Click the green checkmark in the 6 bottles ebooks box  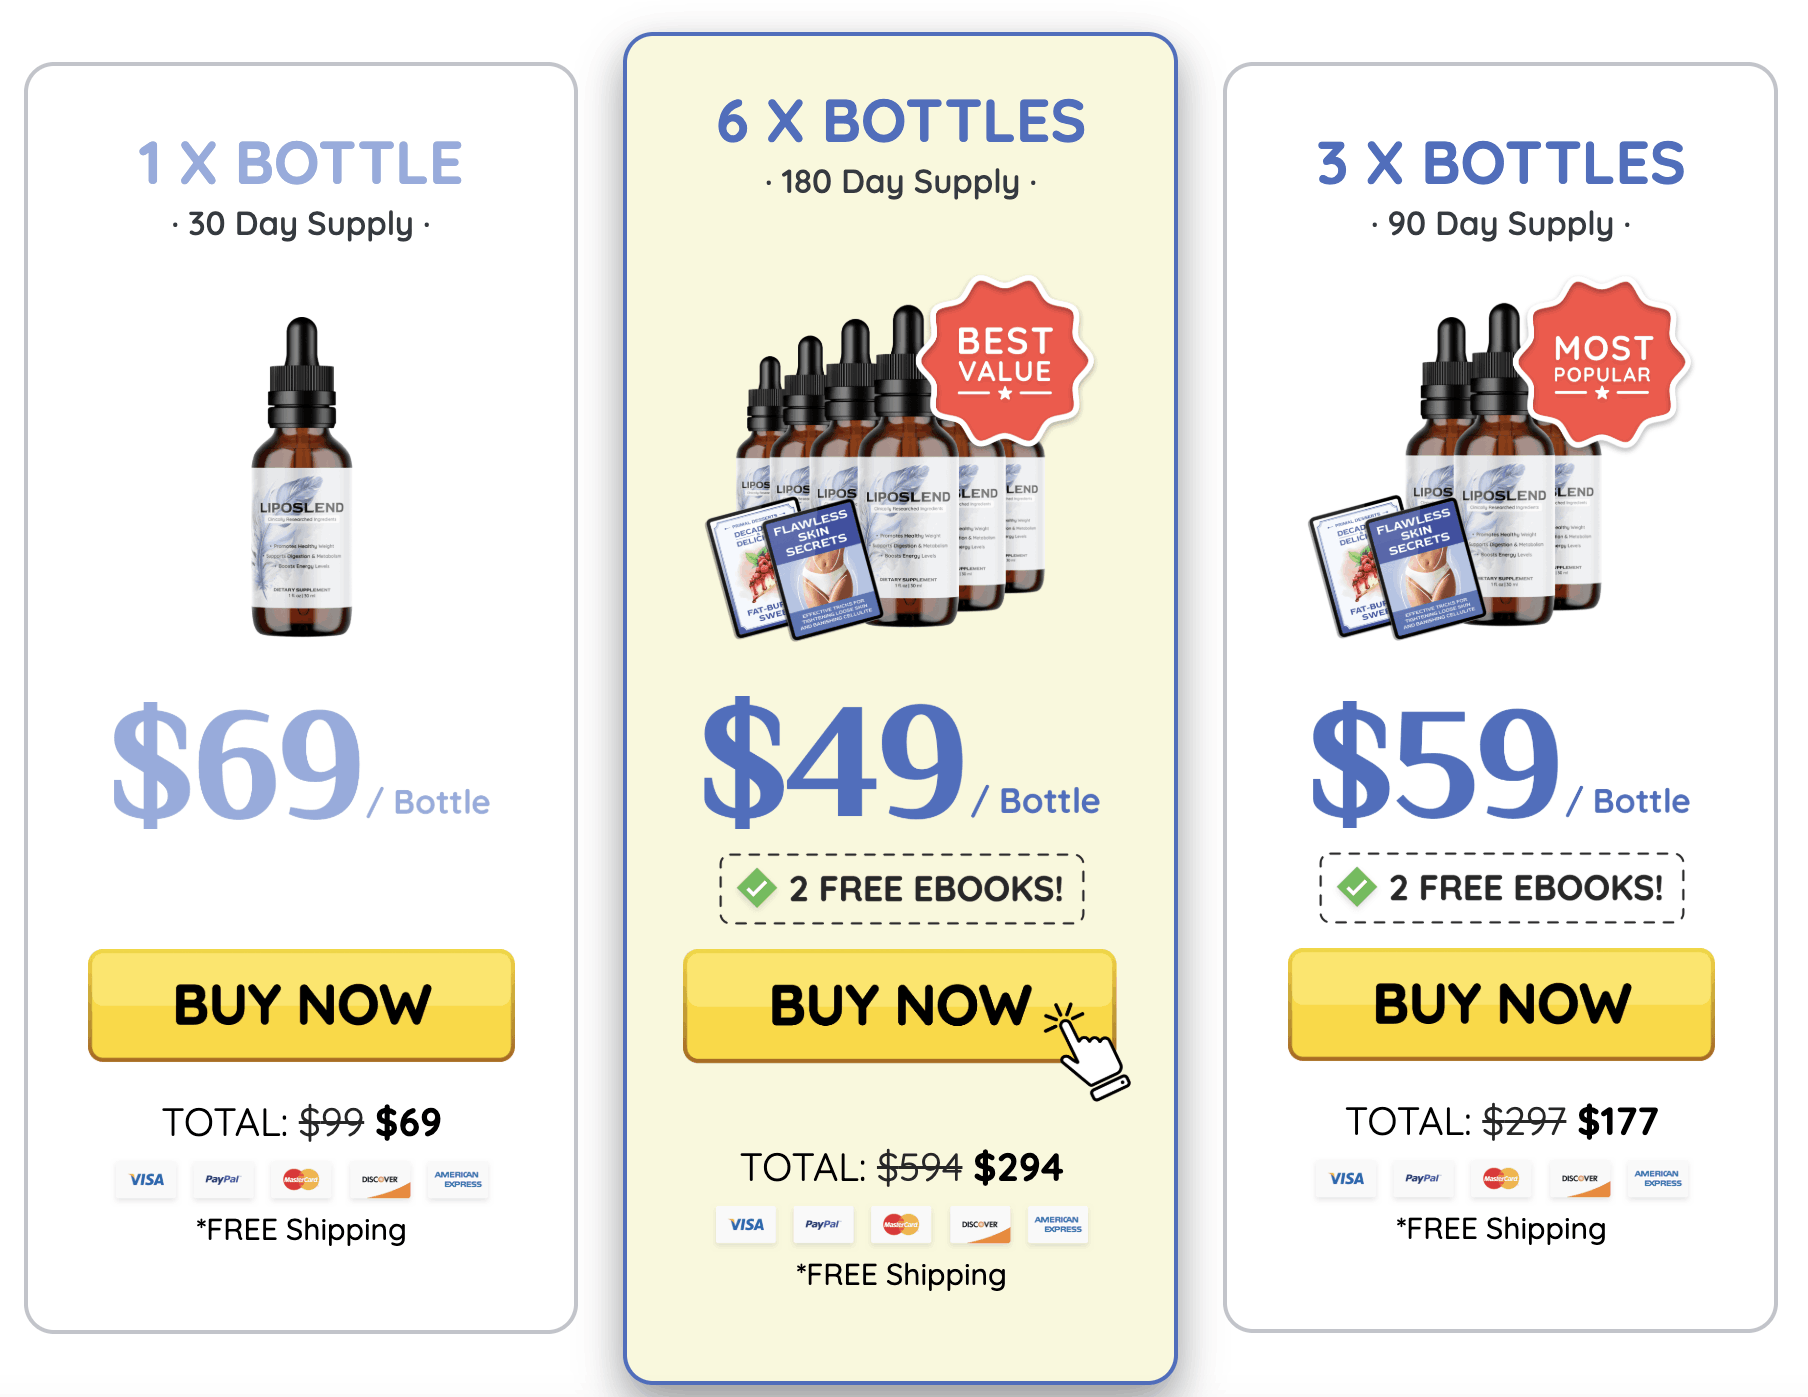click(x=757, y=888)
